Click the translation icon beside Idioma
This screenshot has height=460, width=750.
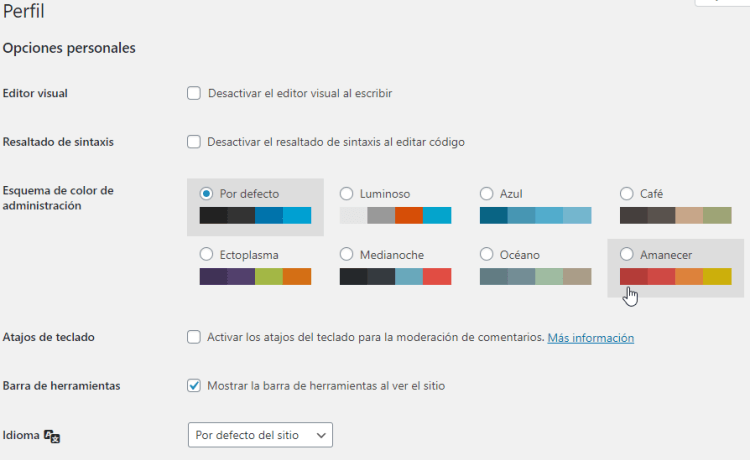pyautogui.click(x=53, y=437)
